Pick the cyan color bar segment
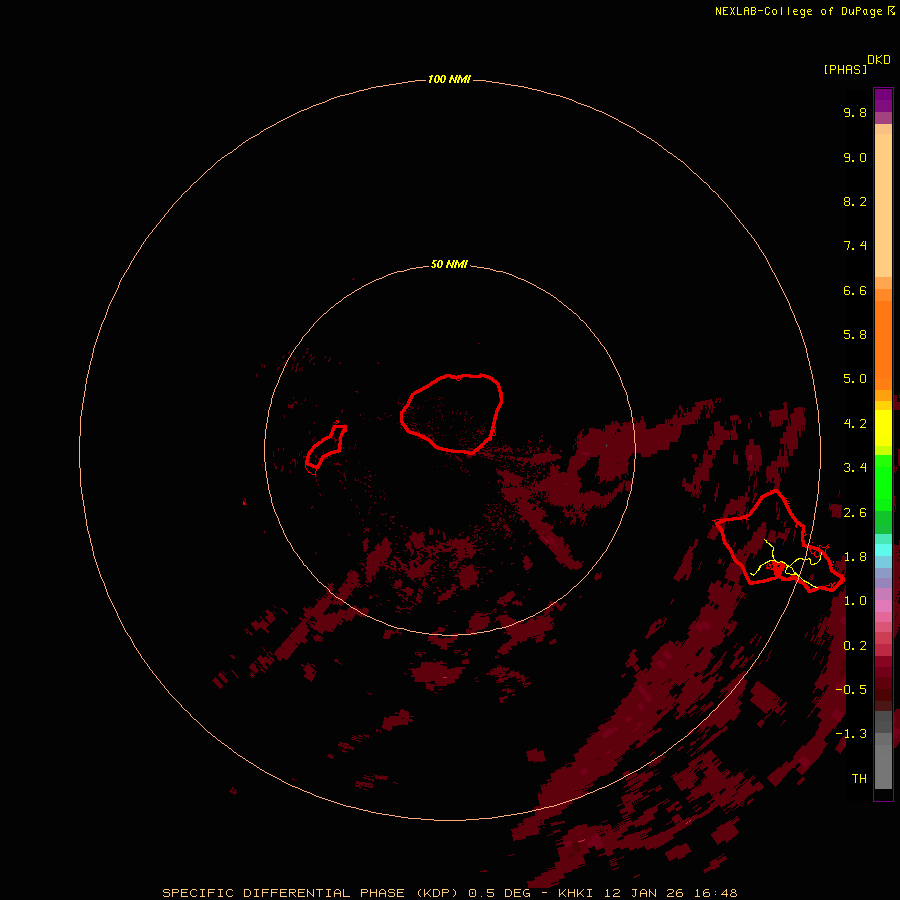Screen dimensions: 900x900 point(883,549)
